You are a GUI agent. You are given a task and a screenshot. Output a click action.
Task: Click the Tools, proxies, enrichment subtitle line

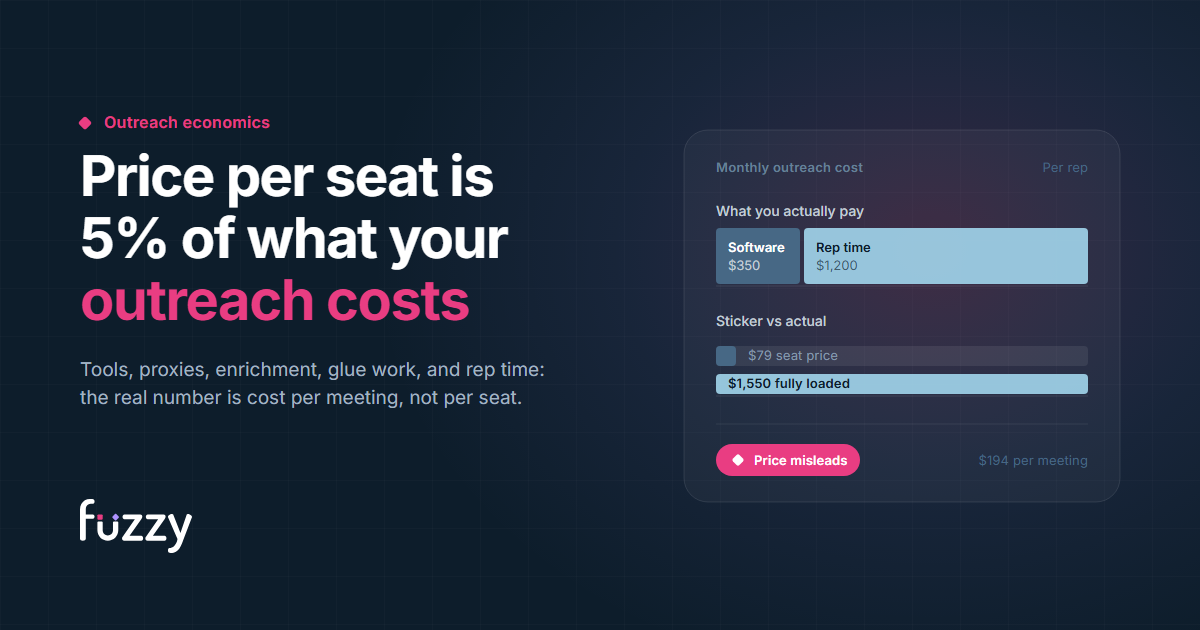coord(312,370)
